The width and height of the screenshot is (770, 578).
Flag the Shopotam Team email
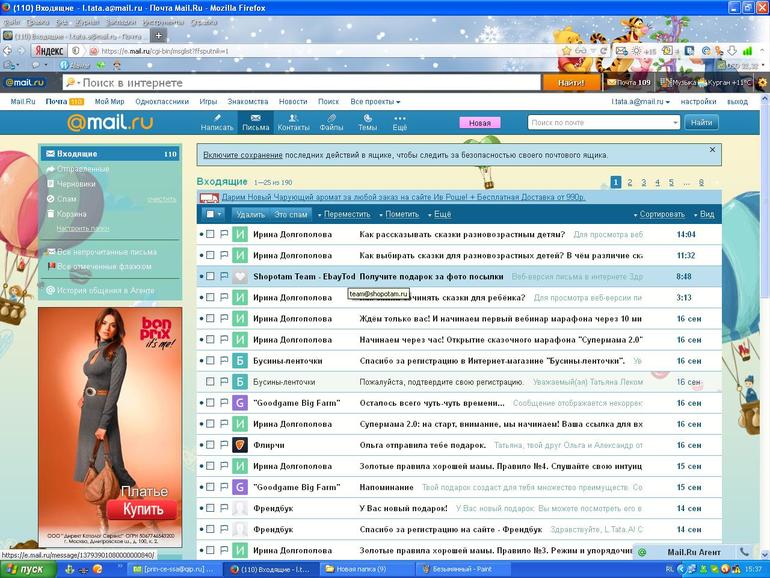224,276
